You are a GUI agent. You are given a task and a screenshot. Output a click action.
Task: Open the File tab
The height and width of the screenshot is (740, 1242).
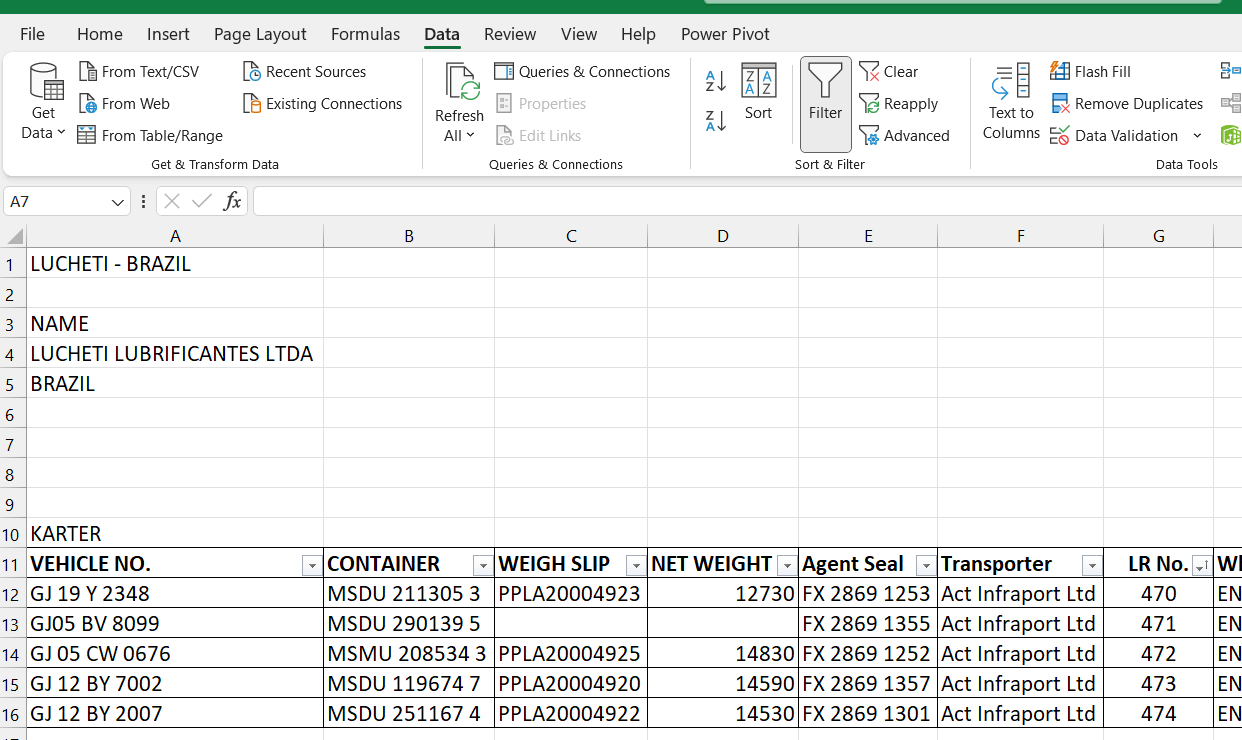[x=33, y=34]
